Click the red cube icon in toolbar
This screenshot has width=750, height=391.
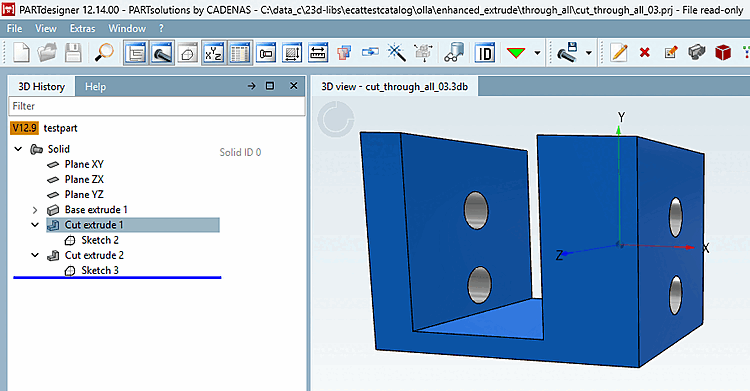723,53
